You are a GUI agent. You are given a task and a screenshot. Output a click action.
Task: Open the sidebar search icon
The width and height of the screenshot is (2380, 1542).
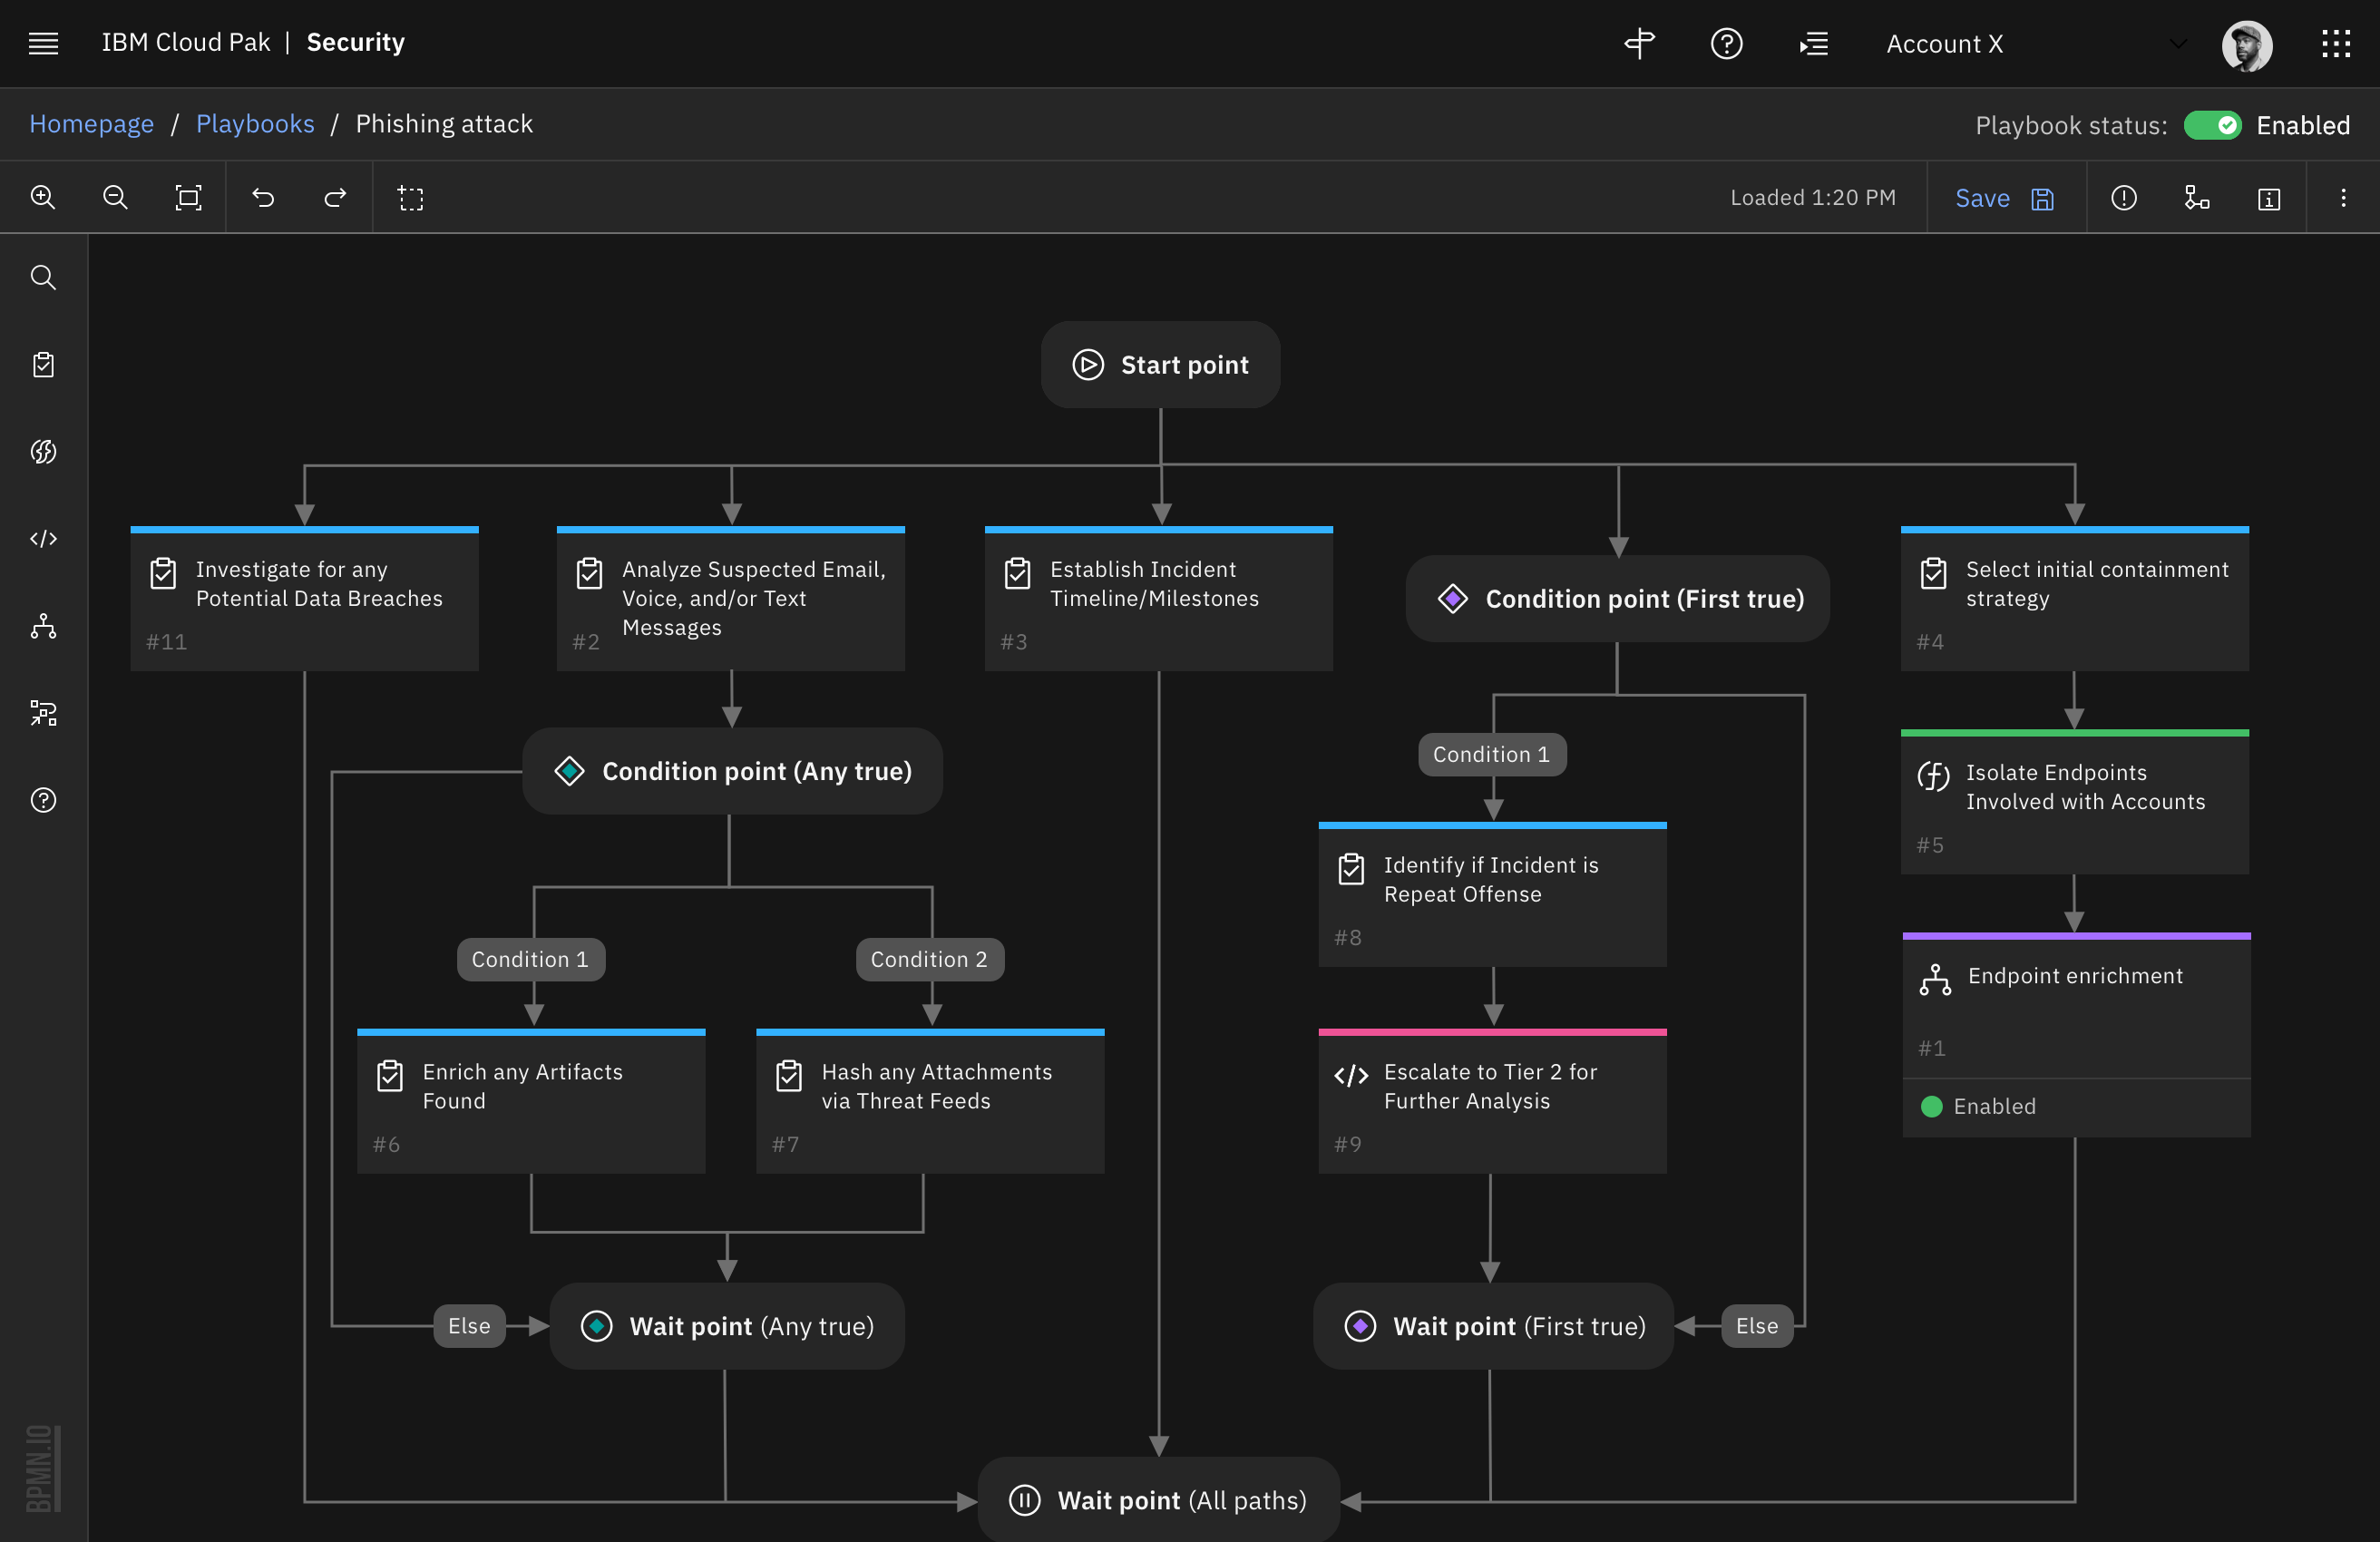pyautogui.click(x=43, y=277)
